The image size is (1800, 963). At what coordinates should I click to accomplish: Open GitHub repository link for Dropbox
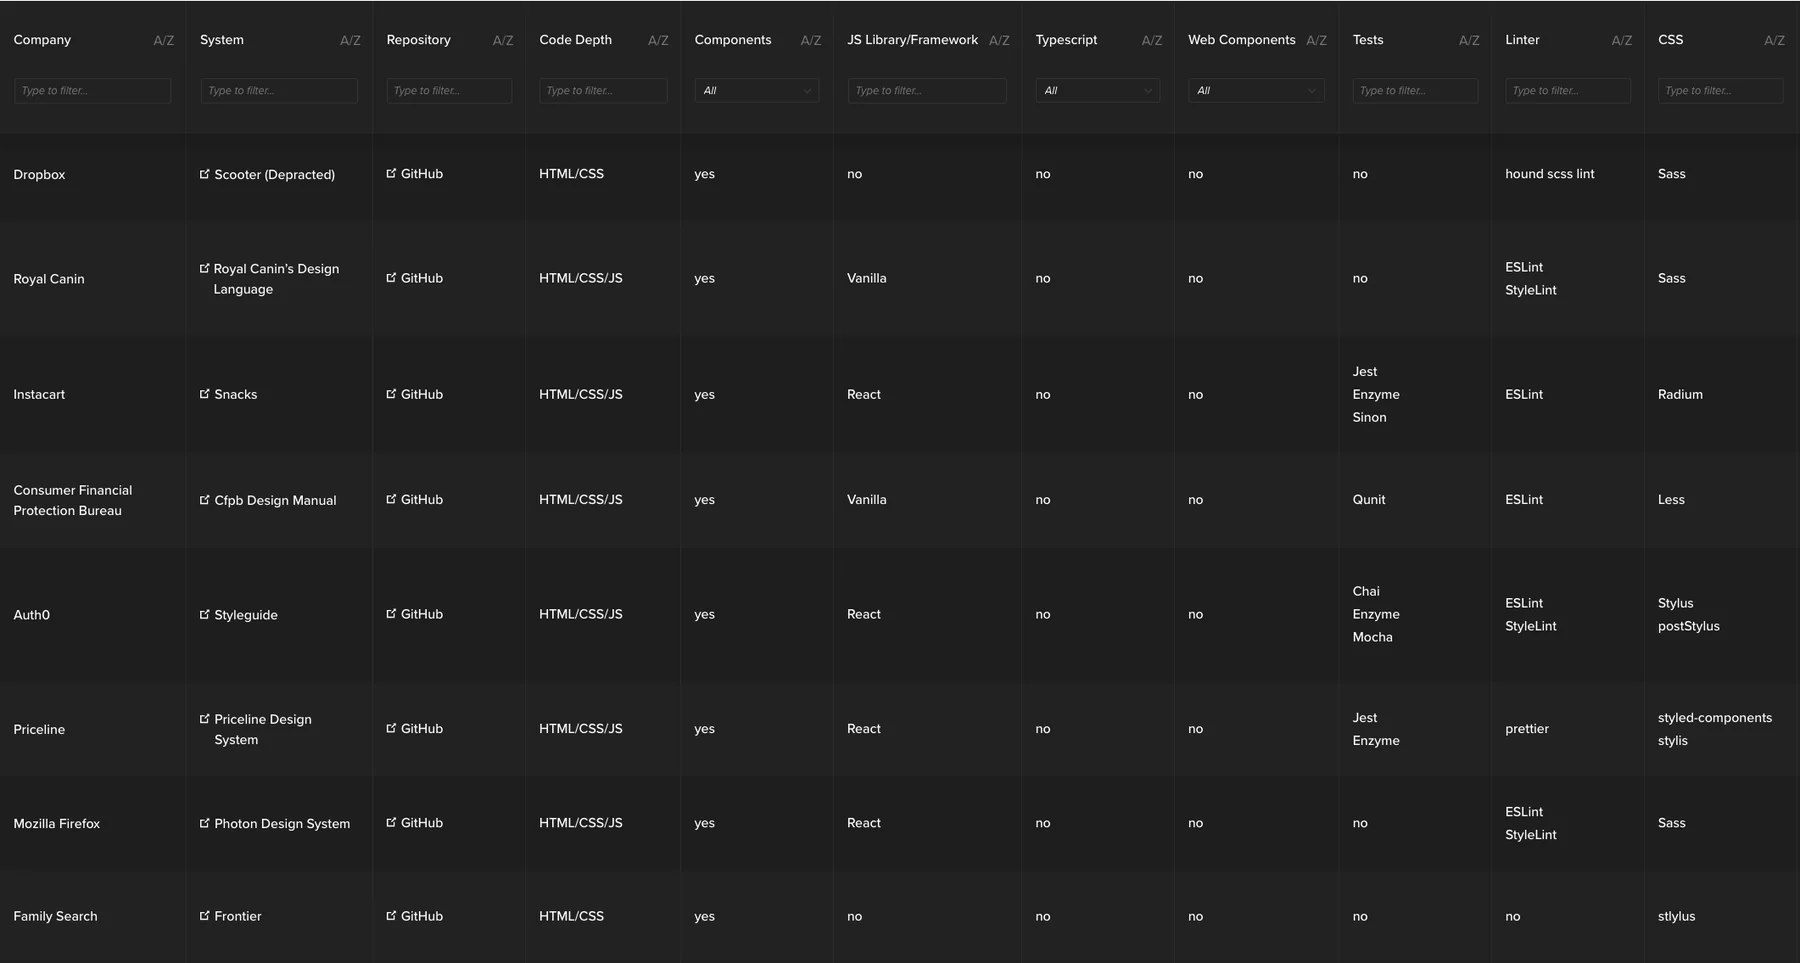pos(422,173)
